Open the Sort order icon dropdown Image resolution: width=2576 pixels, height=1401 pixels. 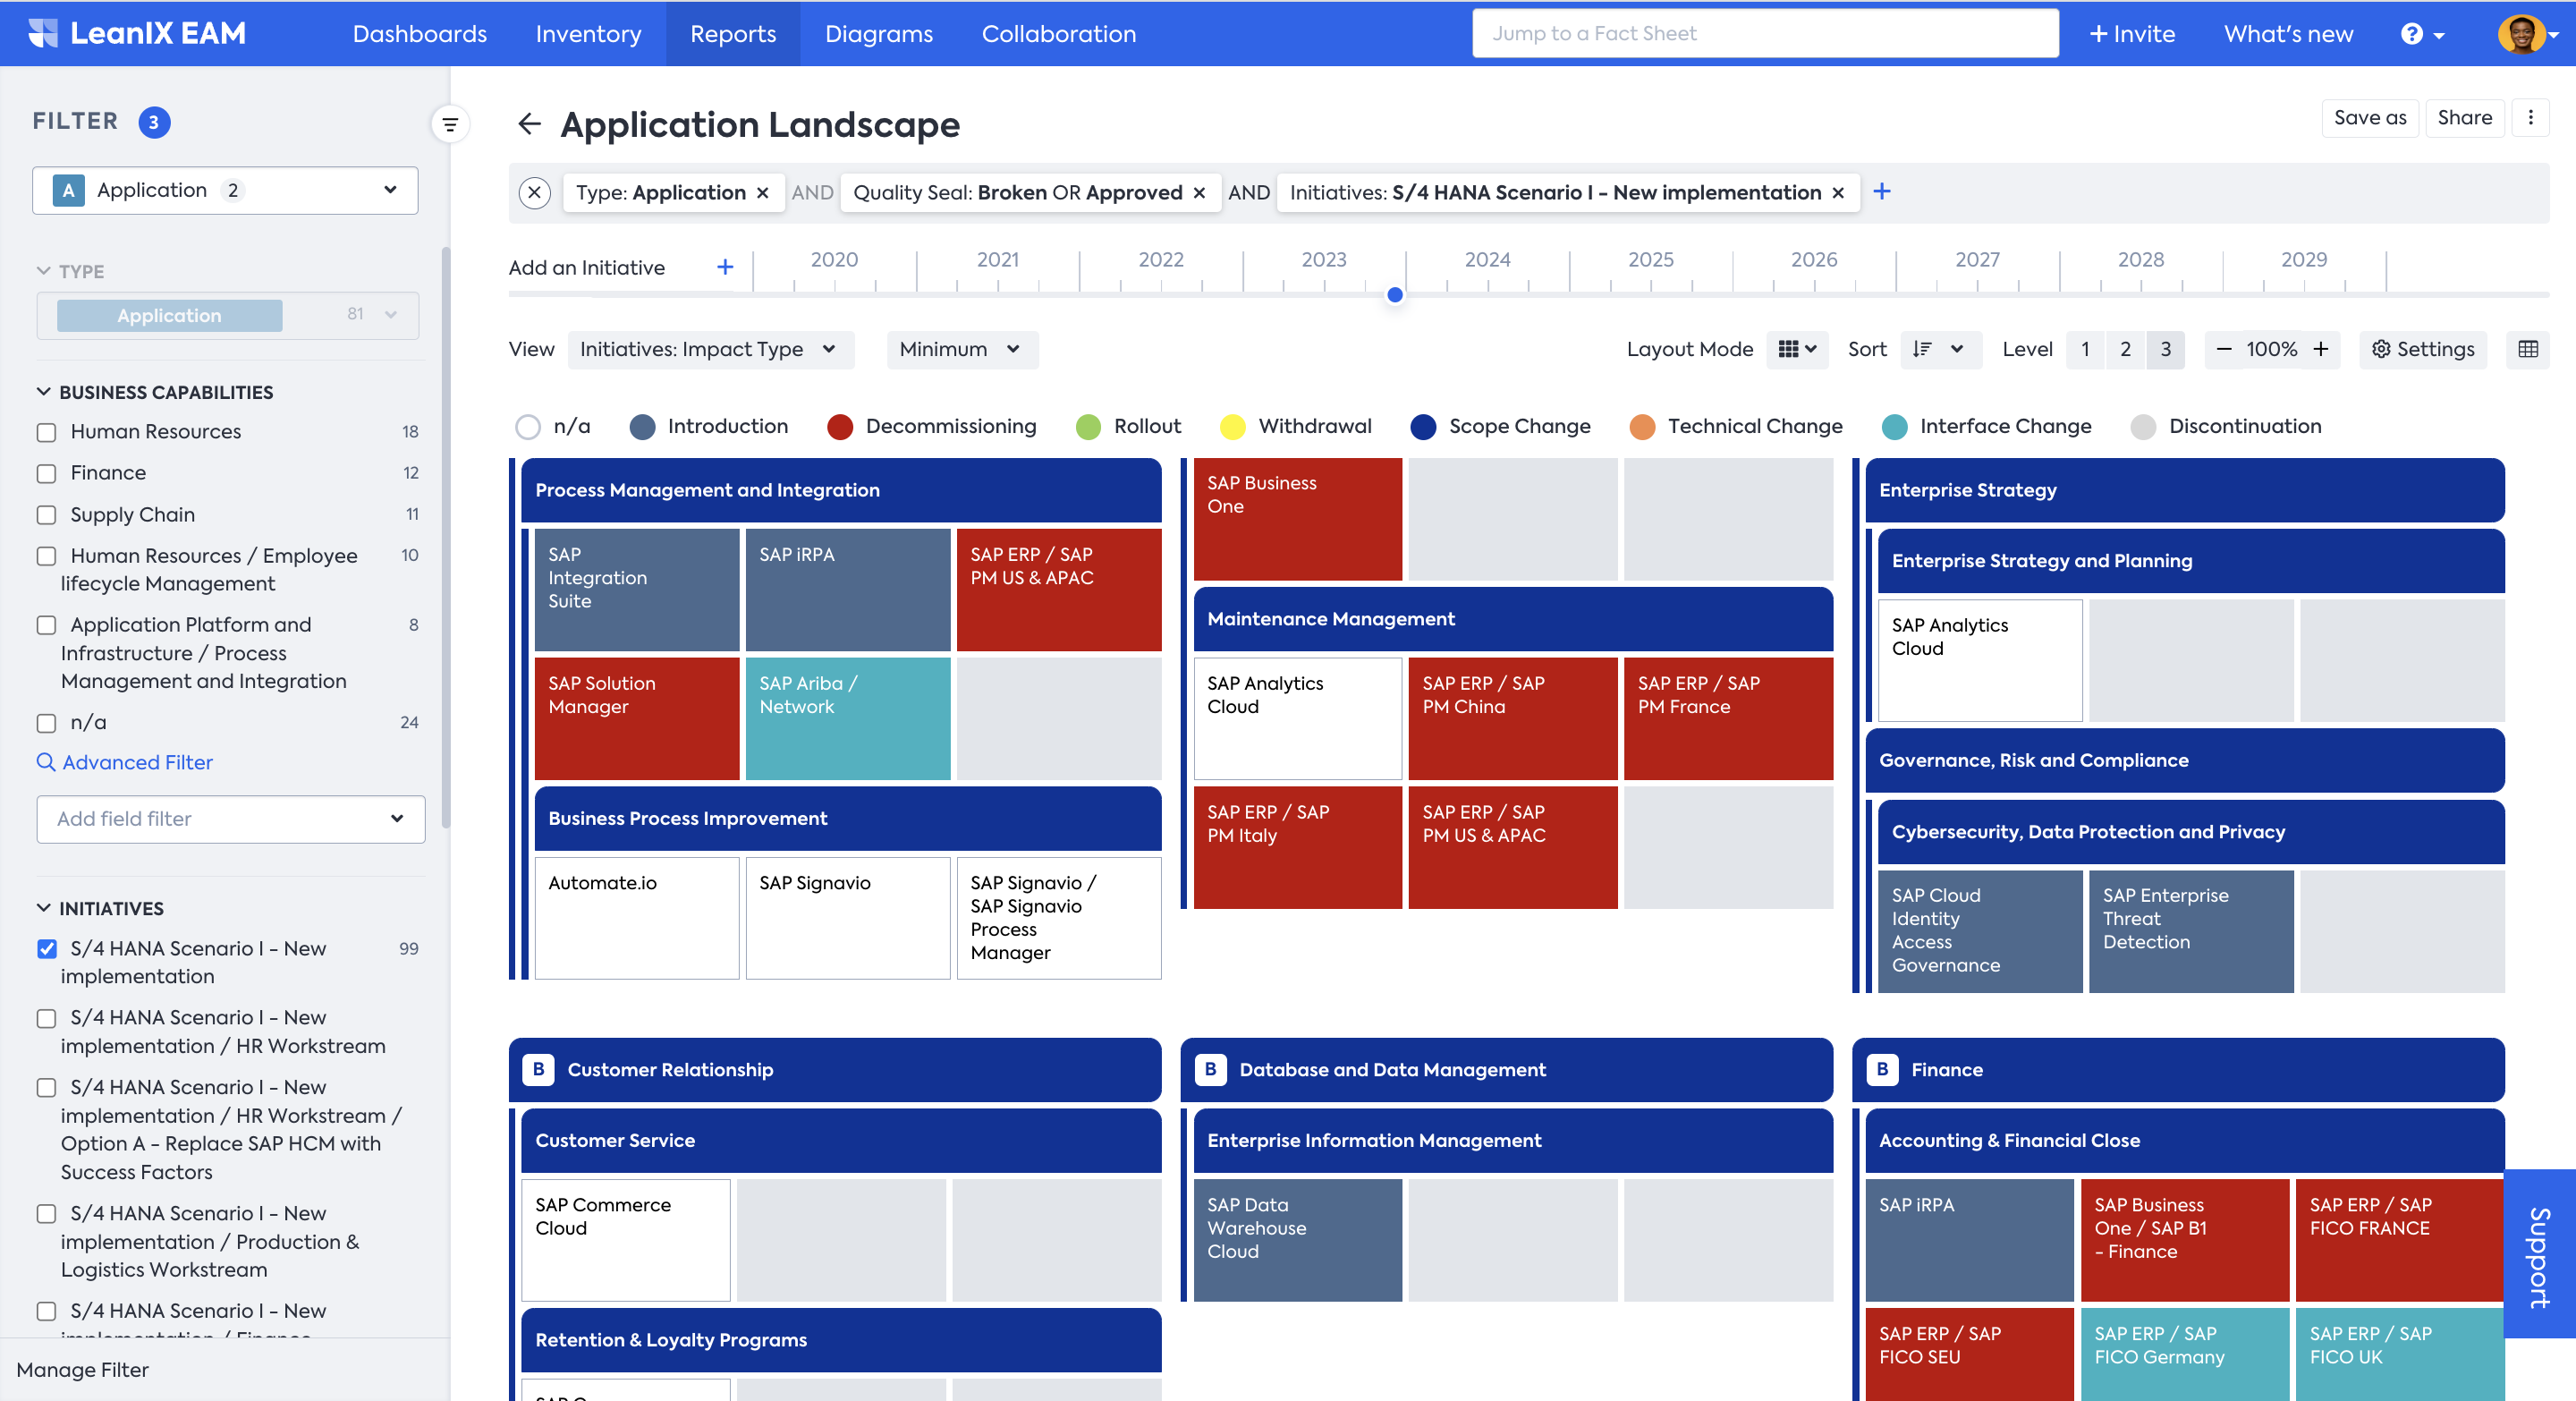[1940, 349]
